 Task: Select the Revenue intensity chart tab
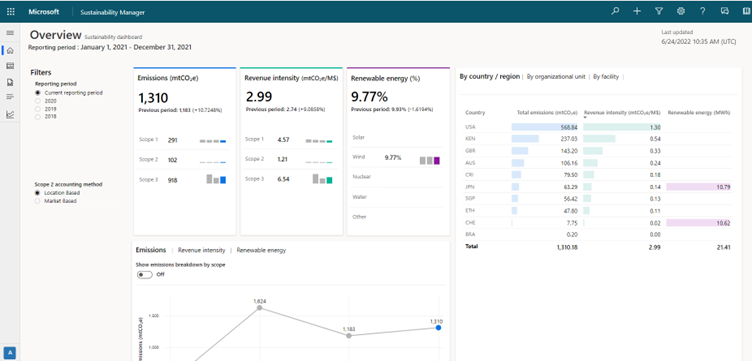(201, 250)
